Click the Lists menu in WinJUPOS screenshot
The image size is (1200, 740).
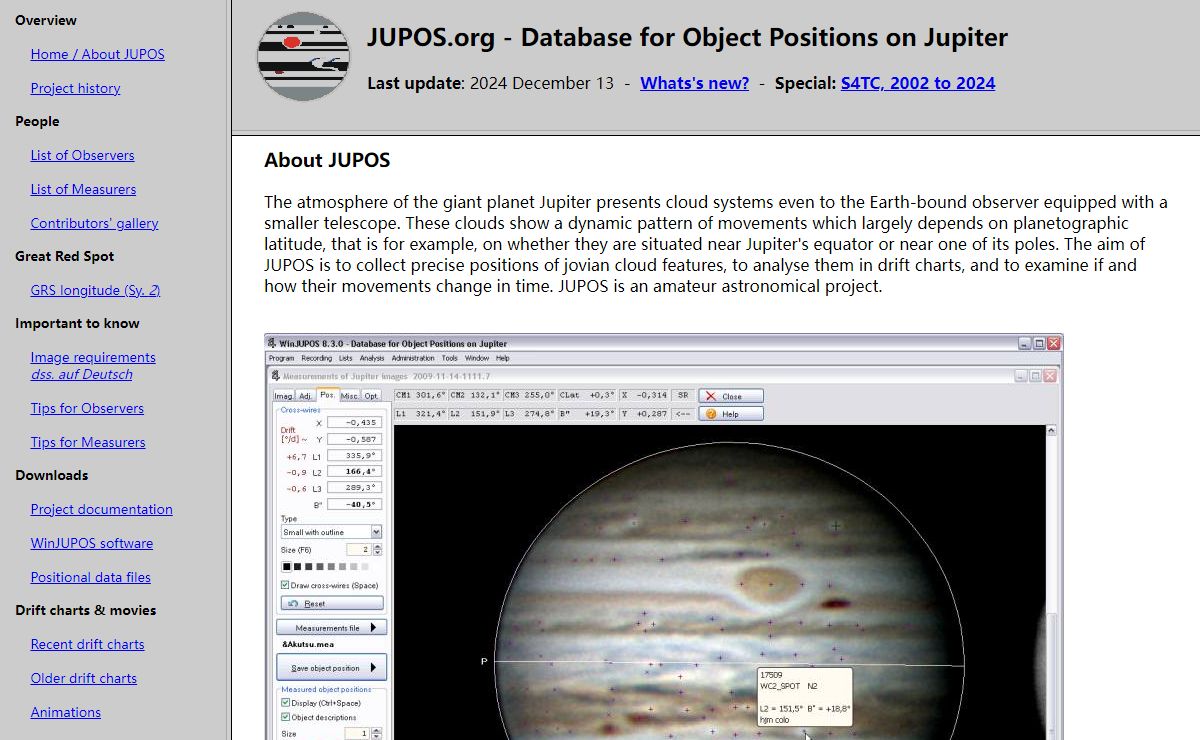click(346, 358)
